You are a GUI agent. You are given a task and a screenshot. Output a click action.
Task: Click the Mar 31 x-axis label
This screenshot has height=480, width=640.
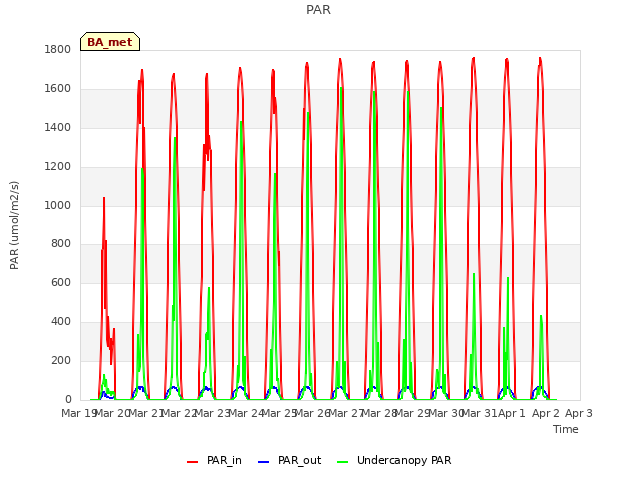point(479,413)
